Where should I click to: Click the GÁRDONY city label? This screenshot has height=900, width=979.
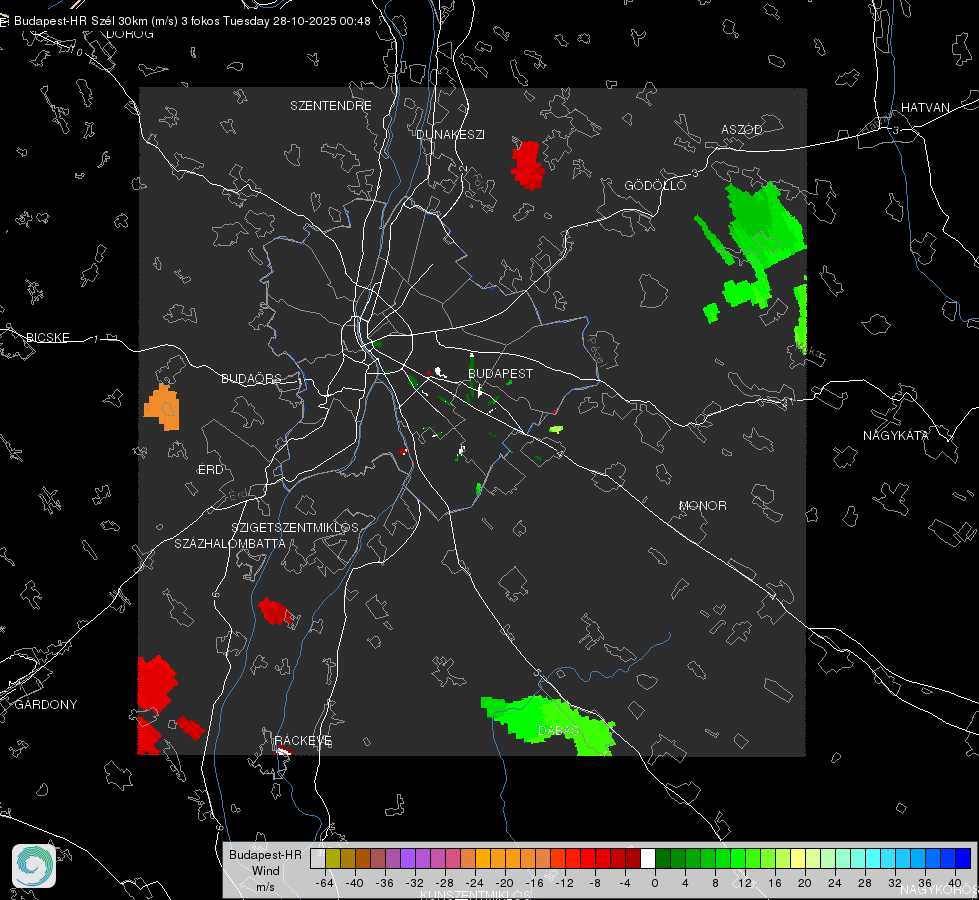[46, 705]
